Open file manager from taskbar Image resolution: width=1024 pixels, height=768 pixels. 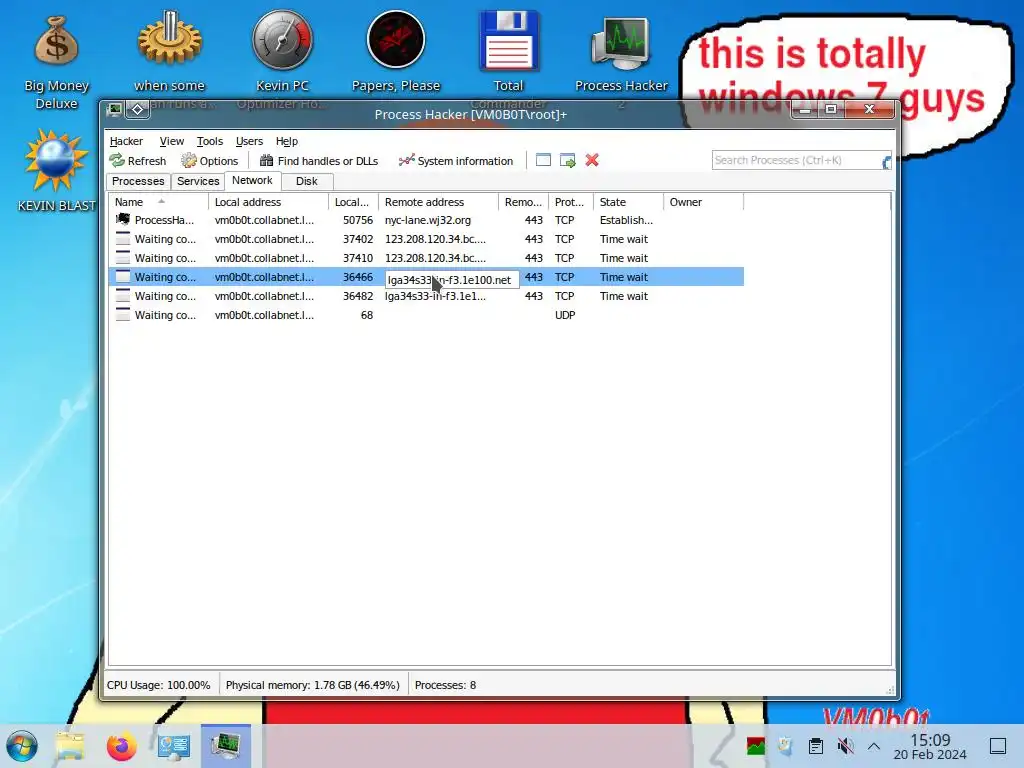tap(70, 746)
